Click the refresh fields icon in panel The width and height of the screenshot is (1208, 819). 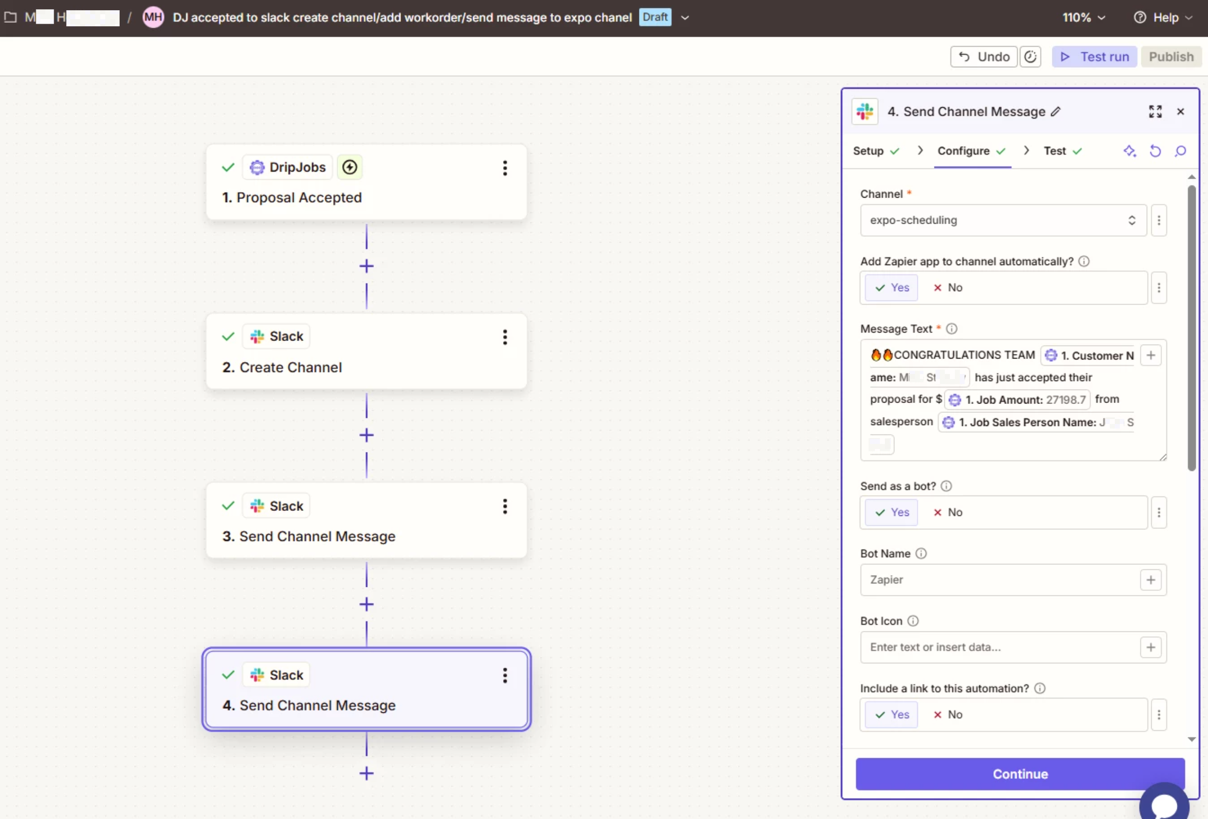click(1155, 151)
